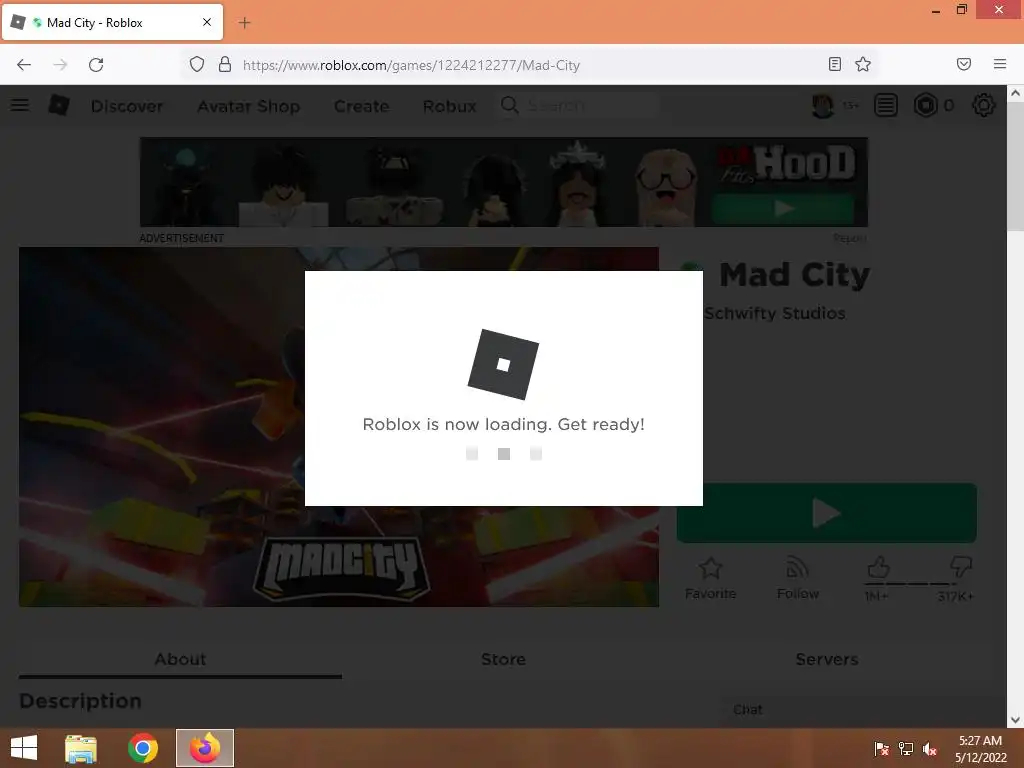The width and height of the screenshot is (1024, 768).
Task: Open Roblox settings gear
Action: click(984, 105)
